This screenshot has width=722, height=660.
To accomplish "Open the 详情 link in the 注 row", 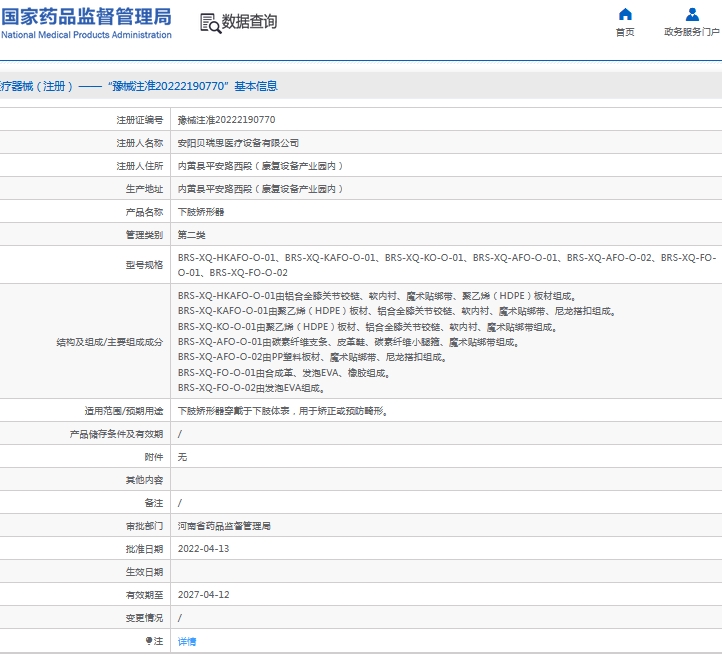I will point(187,641).
